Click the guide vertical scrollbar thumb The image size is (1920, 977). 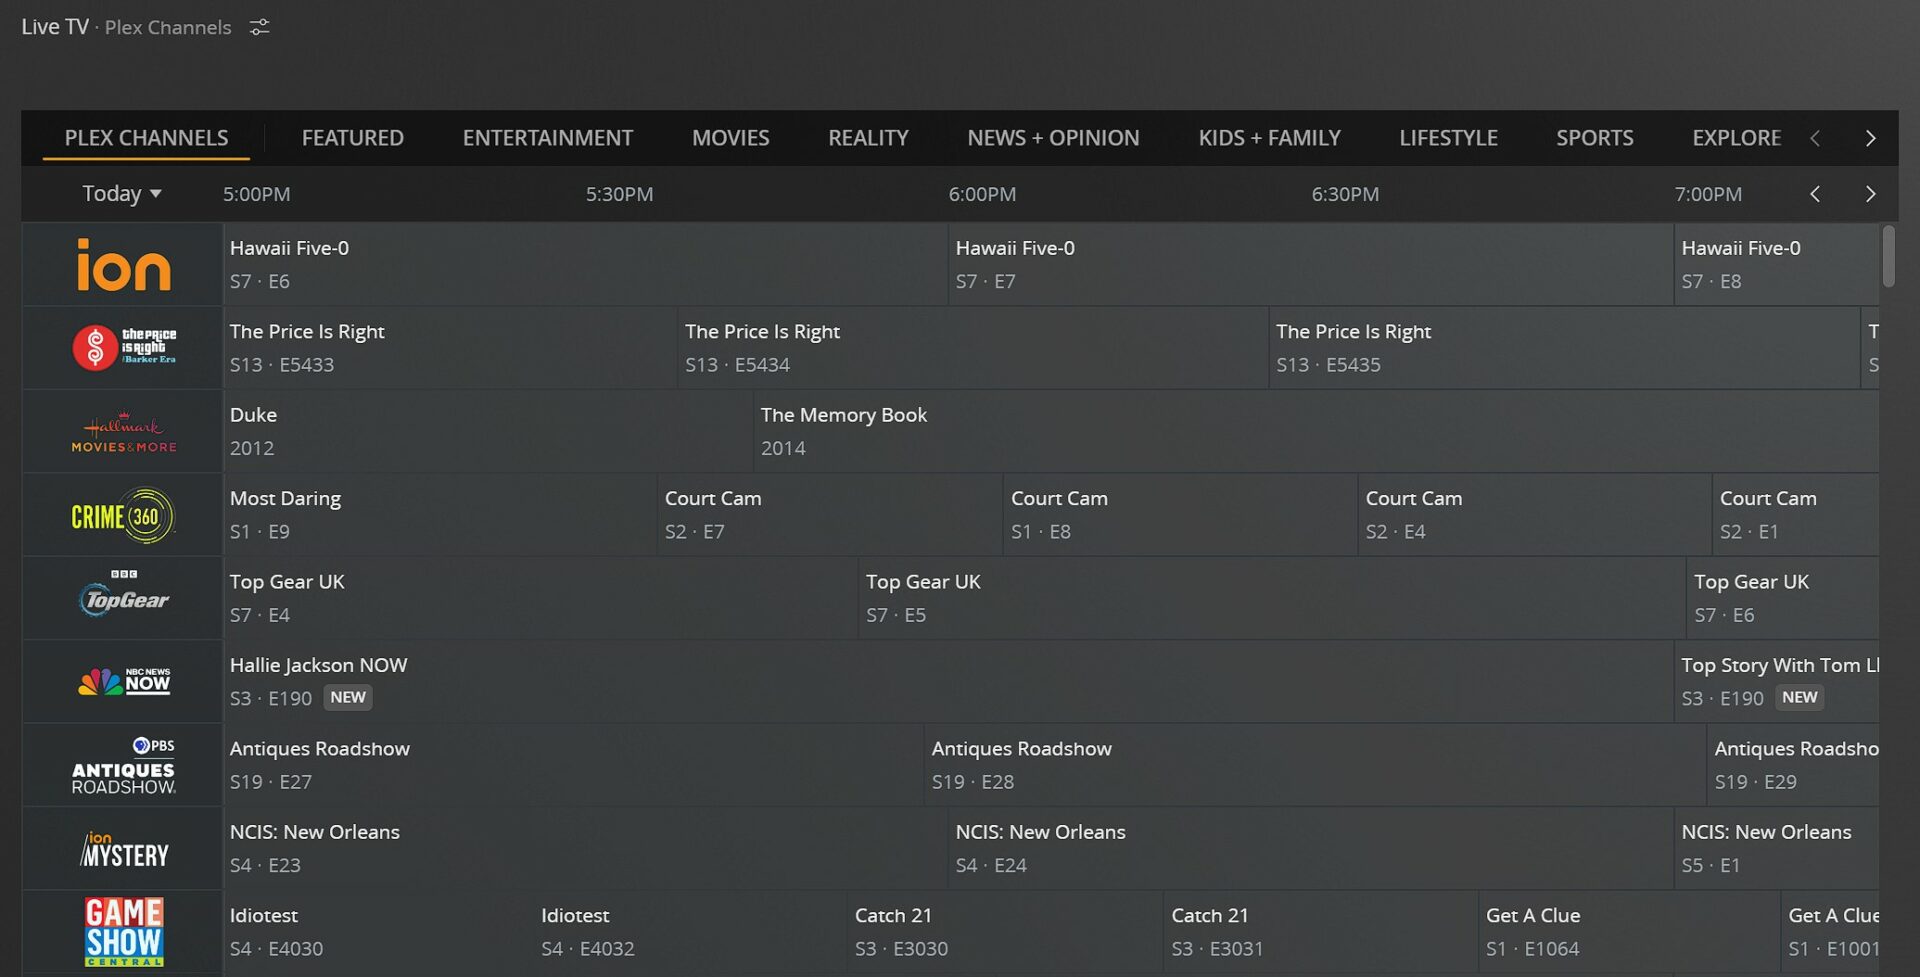coord(1888,256)
